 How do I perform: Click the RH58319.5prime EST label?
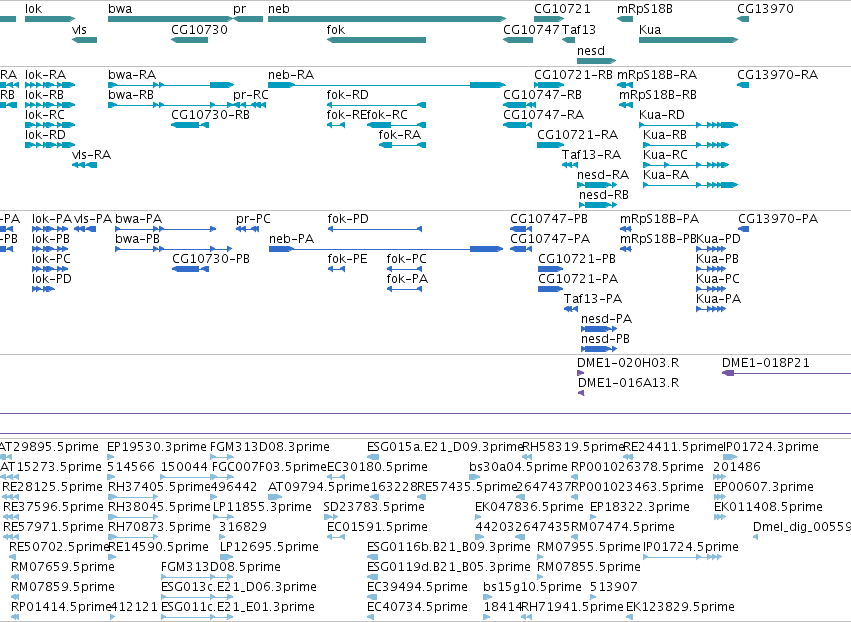tap(573, 447)
